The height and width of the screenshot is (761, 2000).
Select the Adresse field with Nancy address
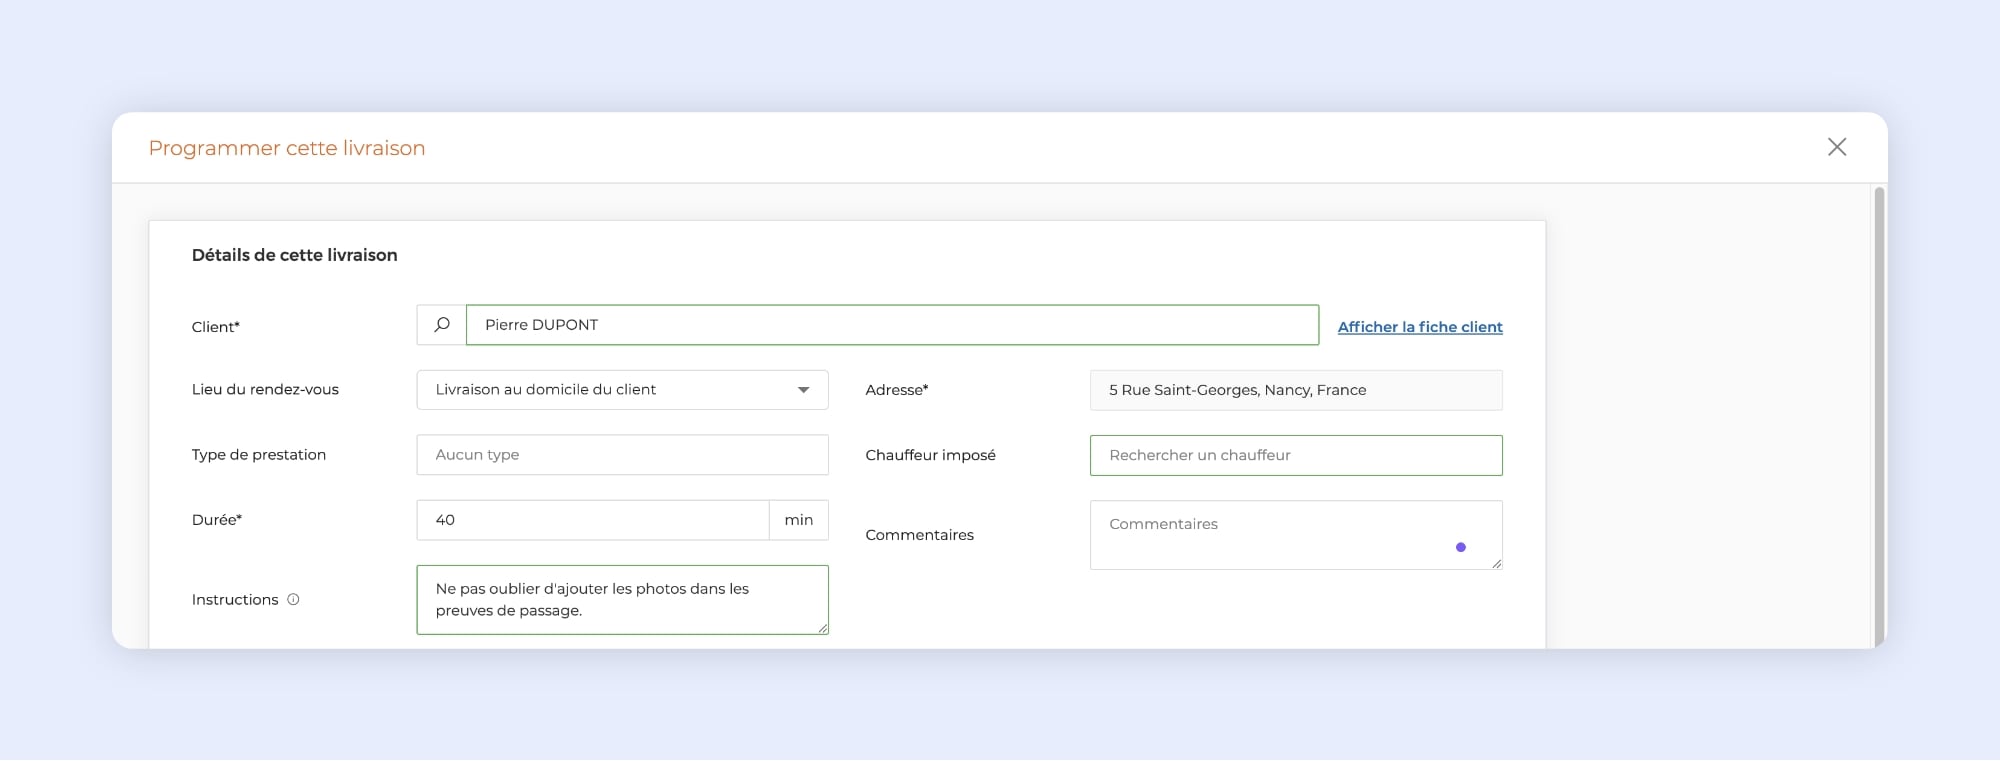click(1295, 390)
